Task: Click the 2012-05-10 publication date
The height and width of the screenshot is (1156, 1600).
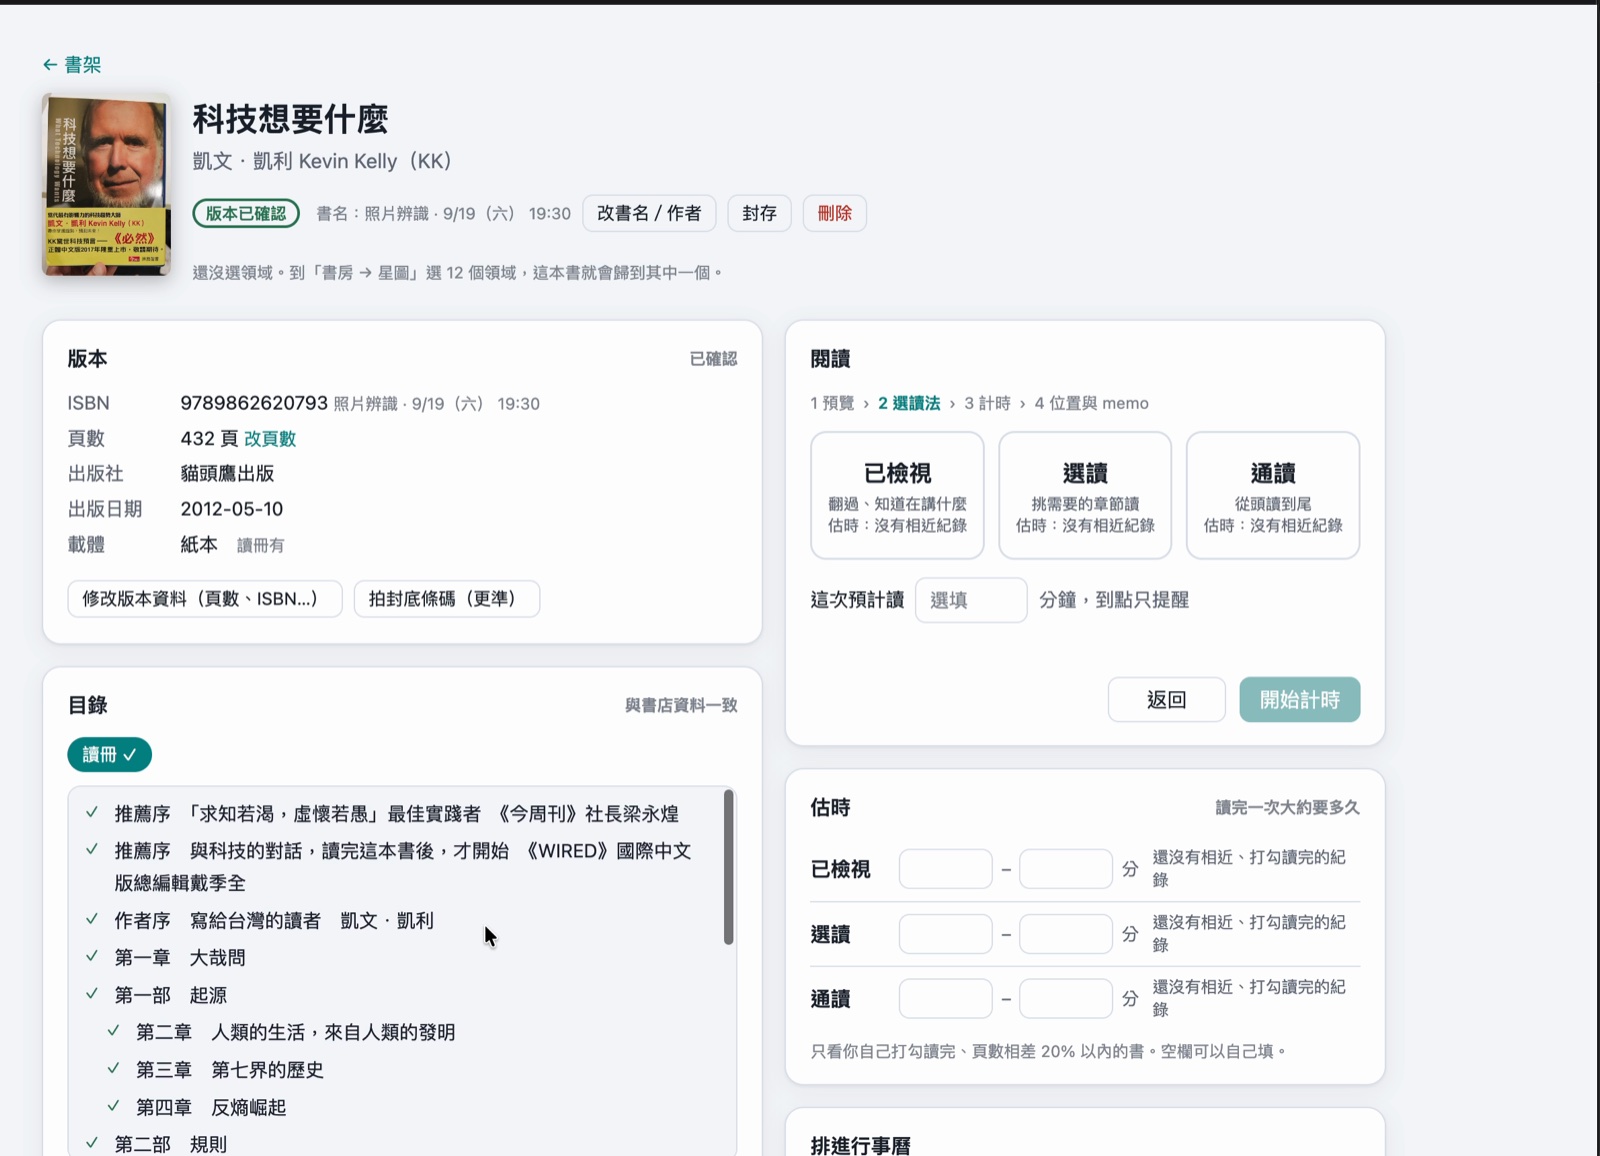Action: pyautogui.click(x=232, y=509)
